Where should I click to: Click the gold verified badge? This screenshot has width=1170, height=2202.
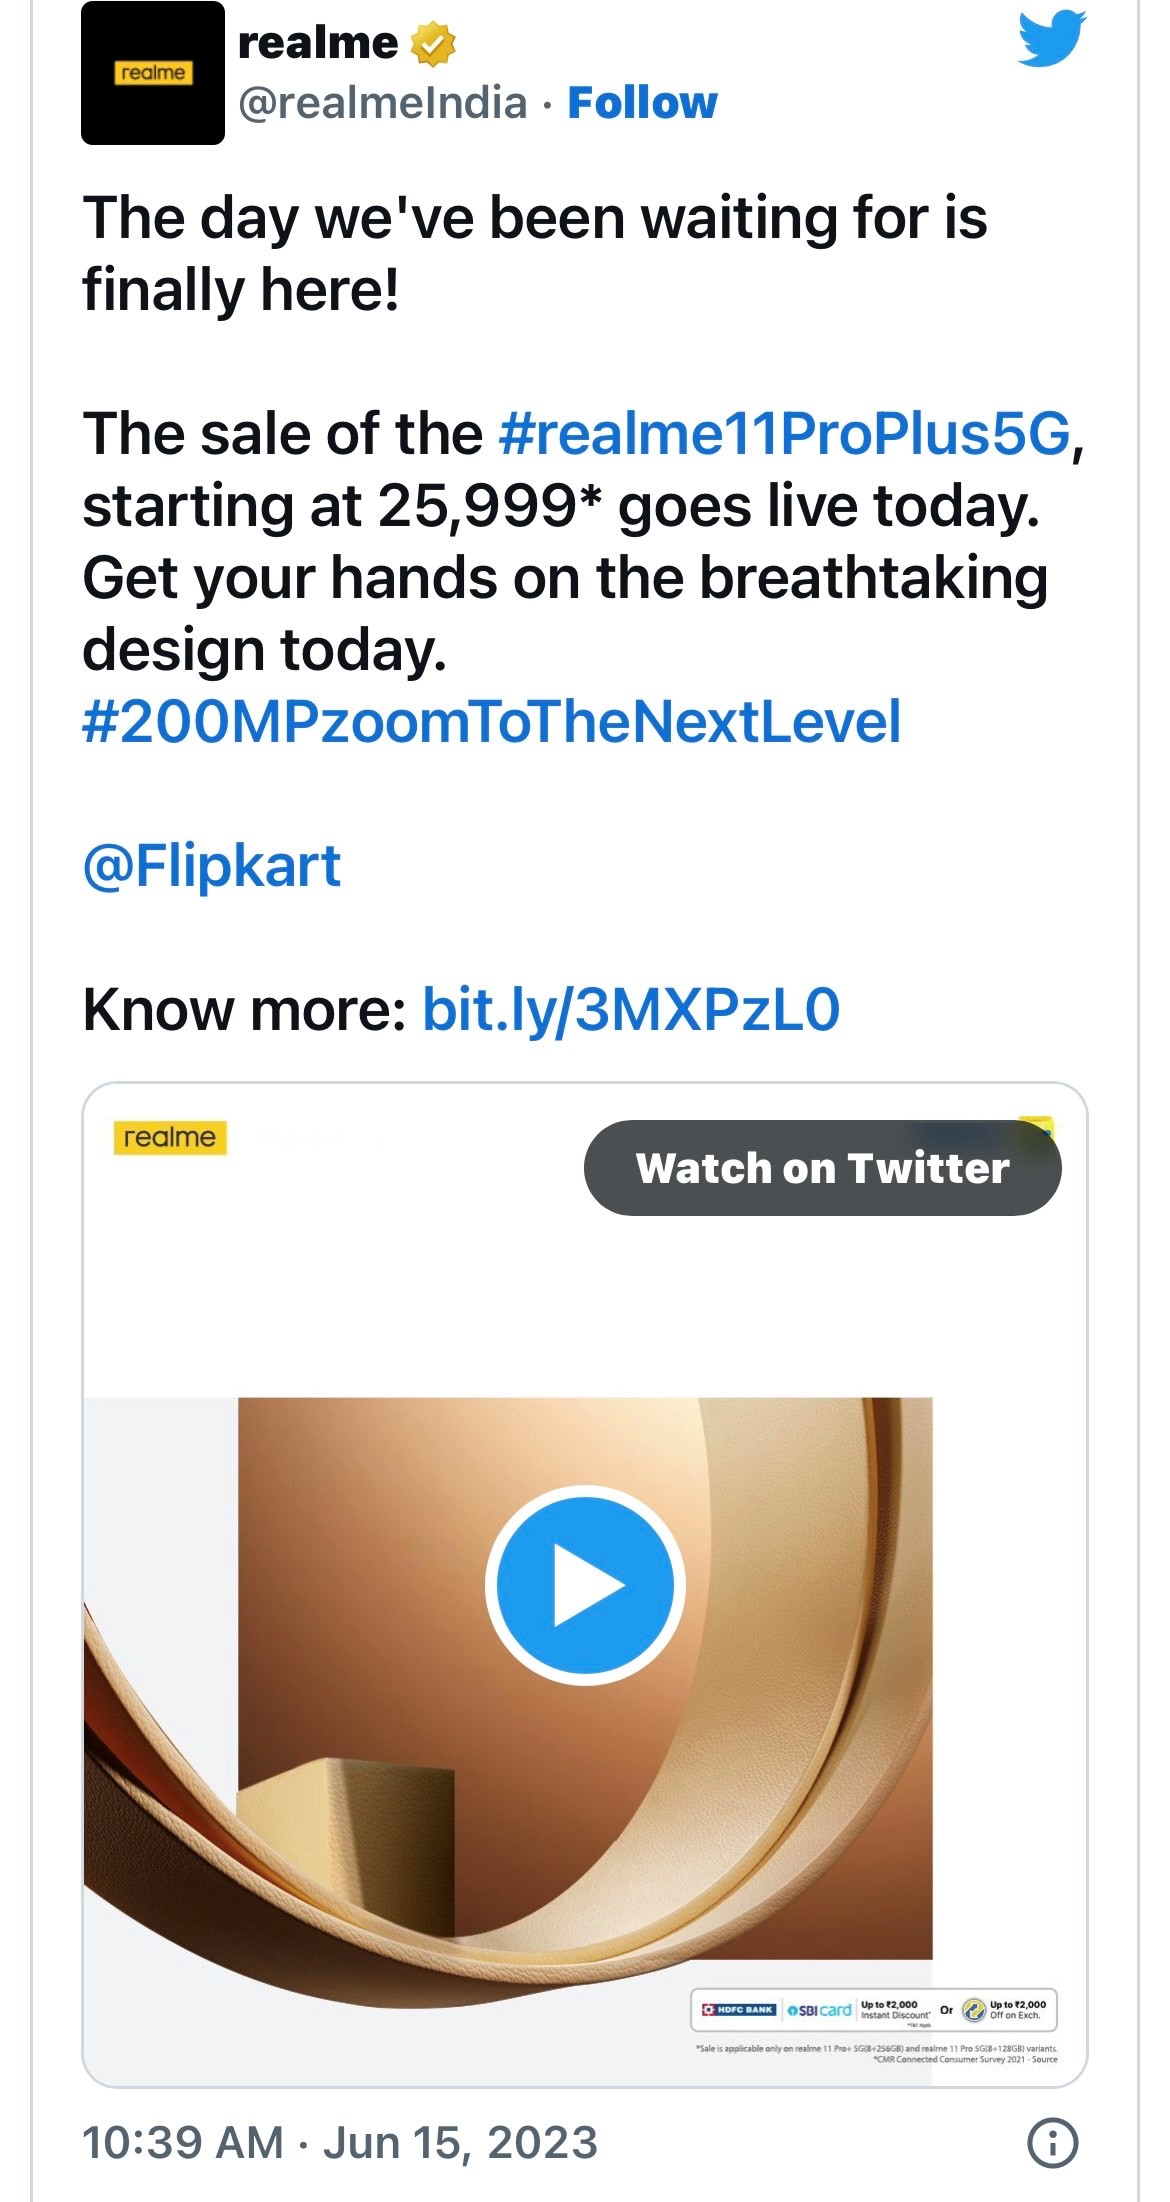click(x=433, y=45)
